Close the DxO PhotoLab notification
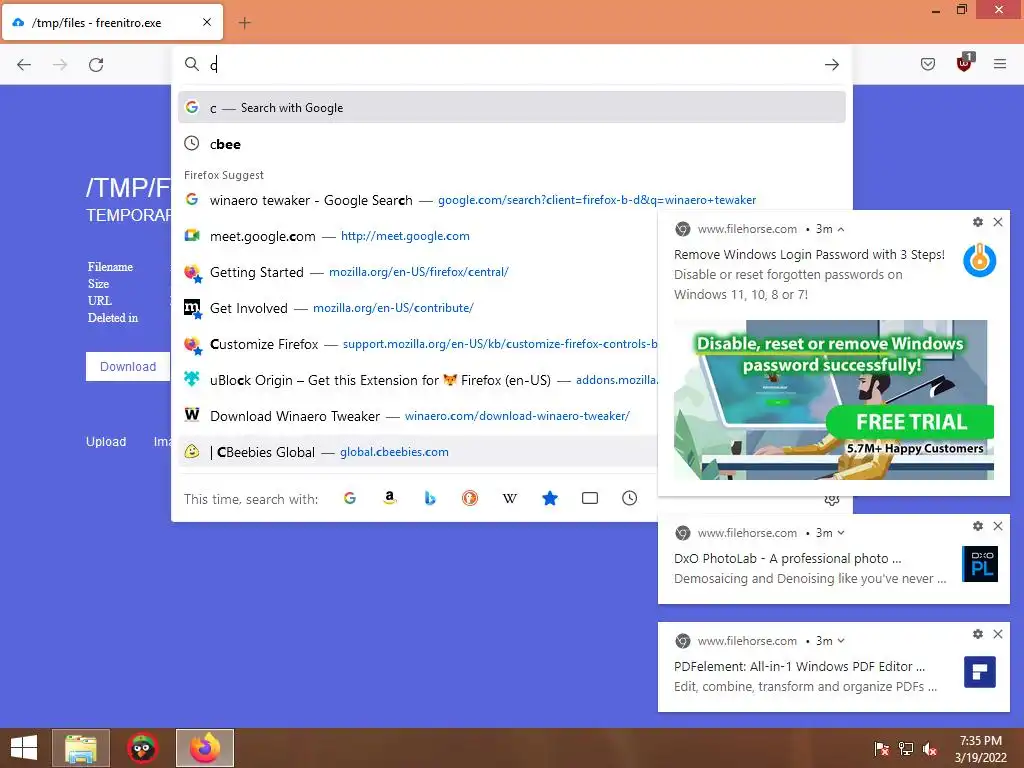This screenshot has height=768, width=1024. tap(998, 526)
